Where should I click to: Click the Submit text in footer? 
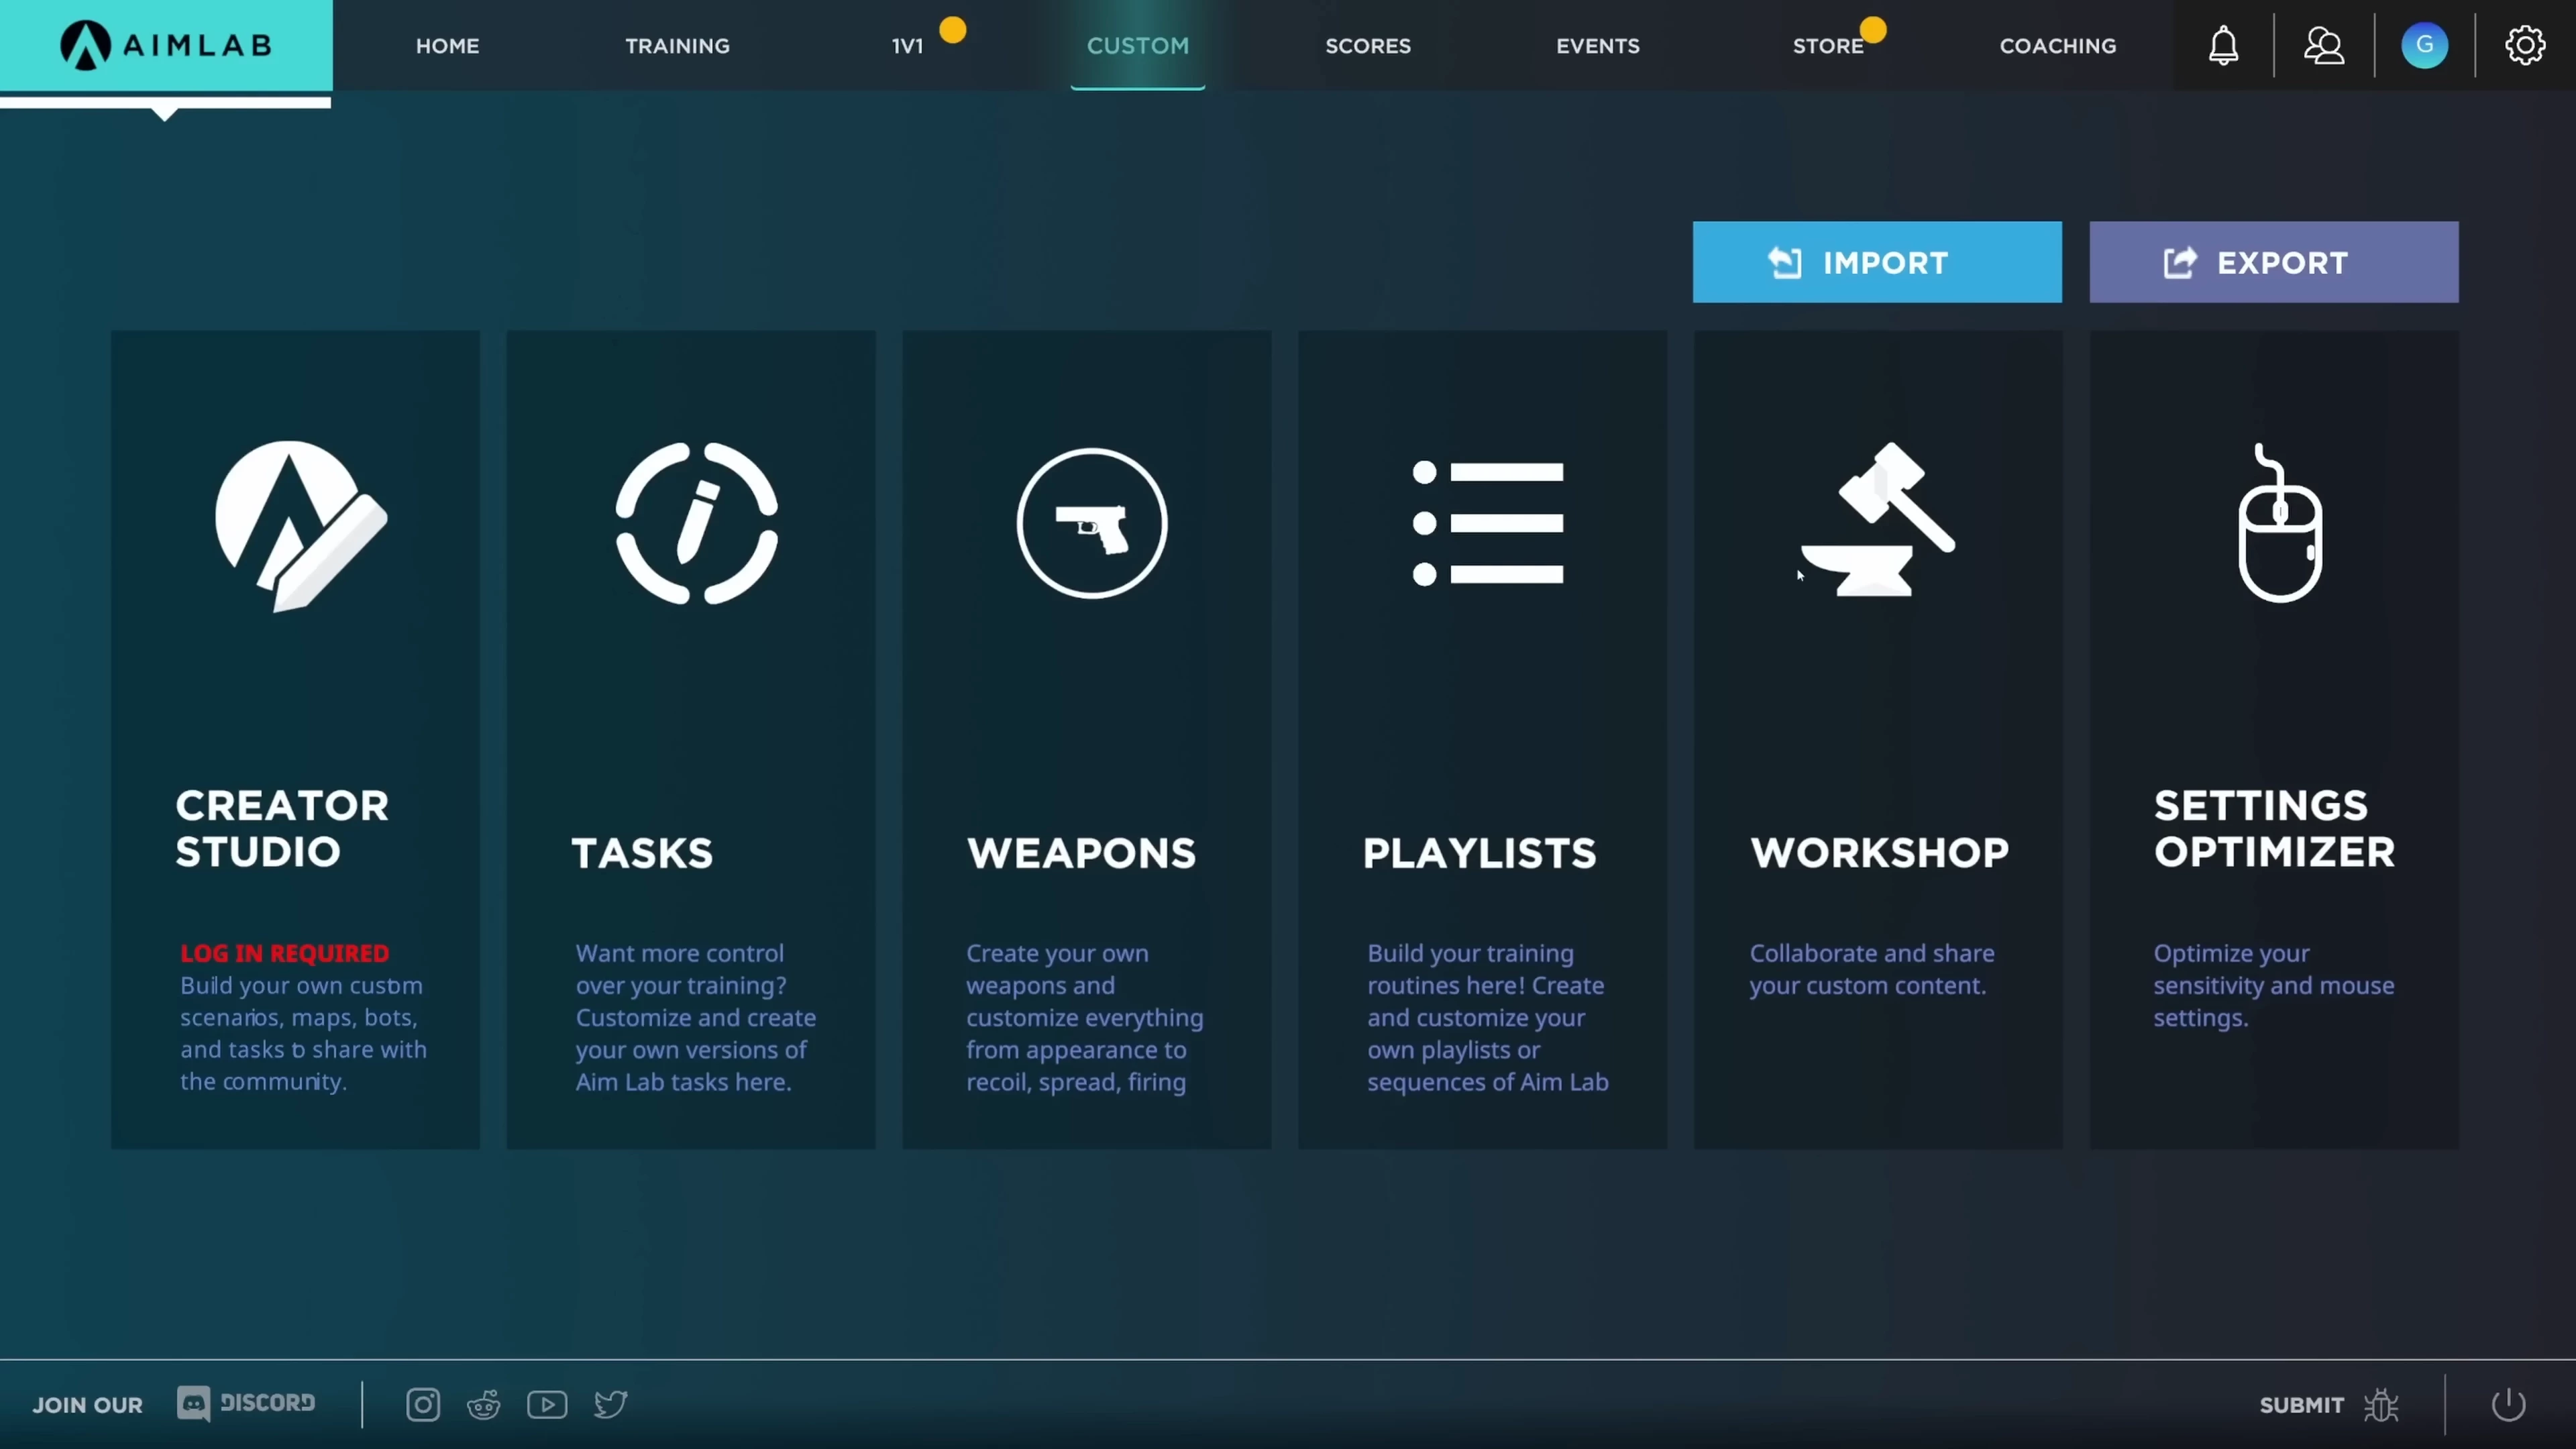click(x=2301, y=1405)
